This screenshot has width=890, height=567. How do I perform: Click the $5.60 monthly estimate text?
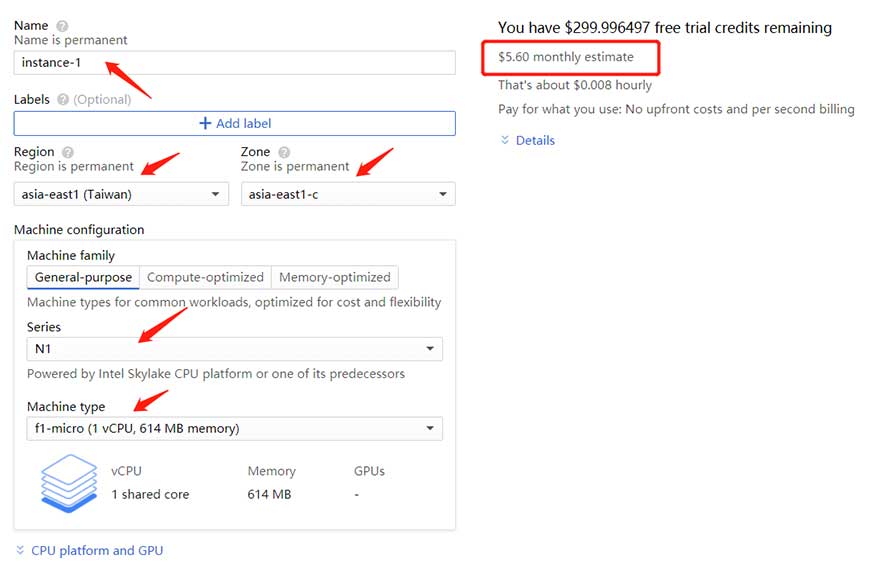(x=566, y=57)
